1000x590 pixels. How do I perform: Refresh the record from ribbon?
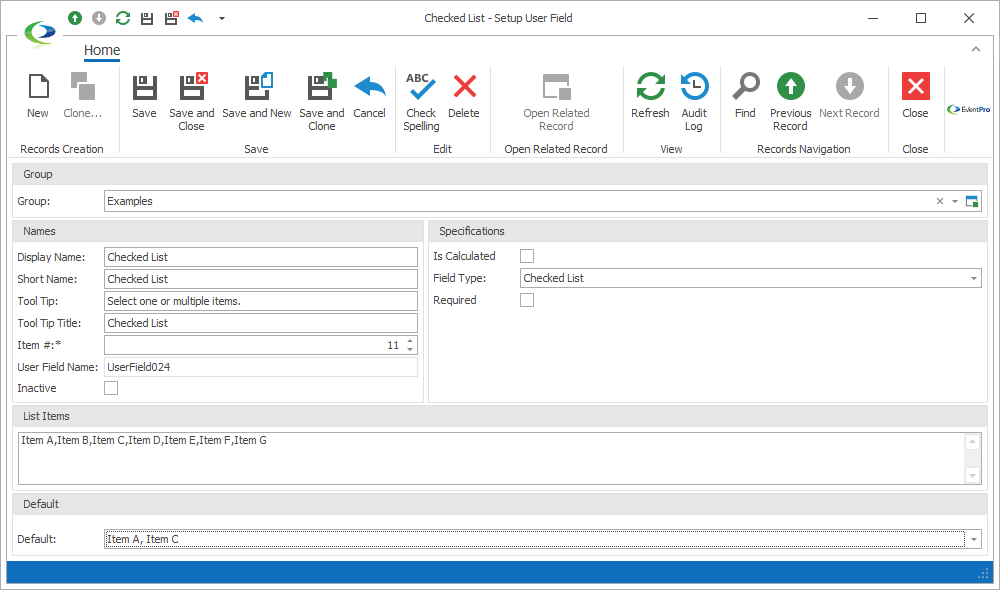[x=650, y=96]
